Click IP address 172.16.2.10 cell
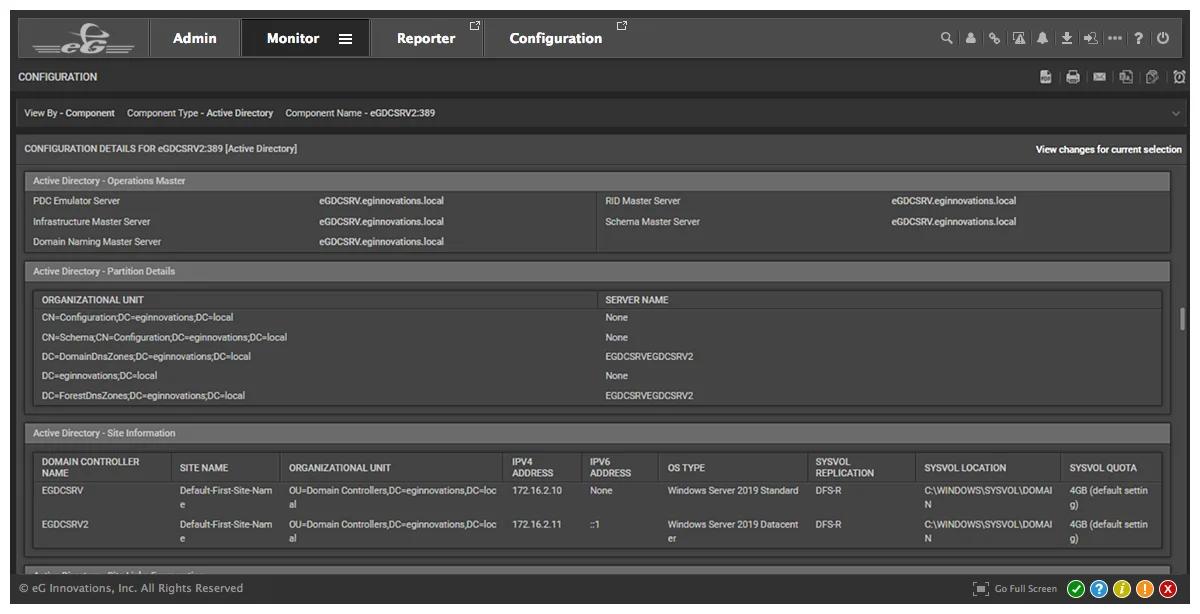1200x614 pixels. pos(537,491)
